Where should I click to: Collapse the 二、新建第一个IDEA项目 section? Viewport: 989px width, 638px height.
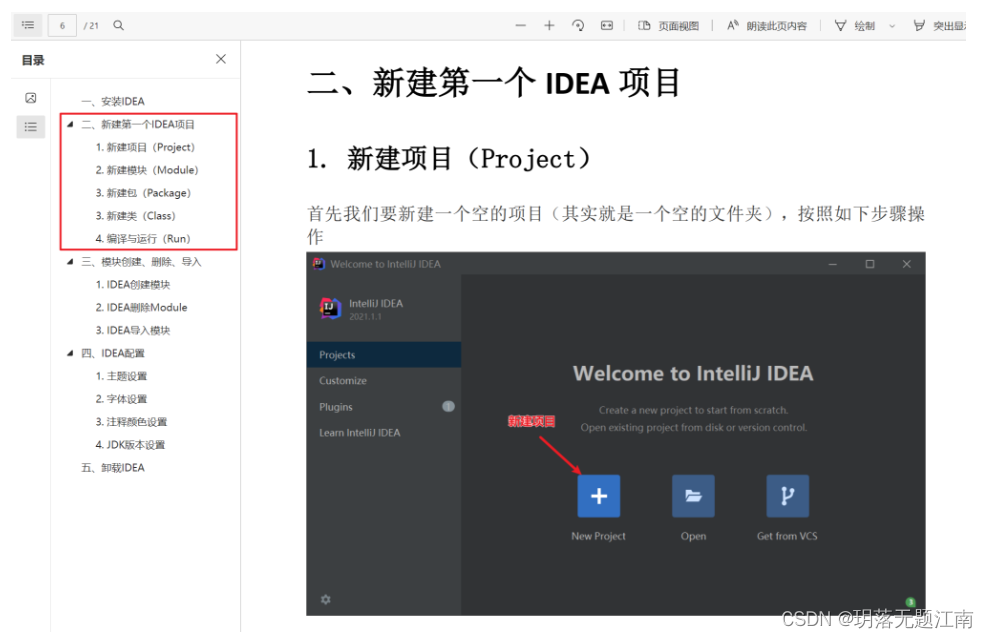(71, 124)
